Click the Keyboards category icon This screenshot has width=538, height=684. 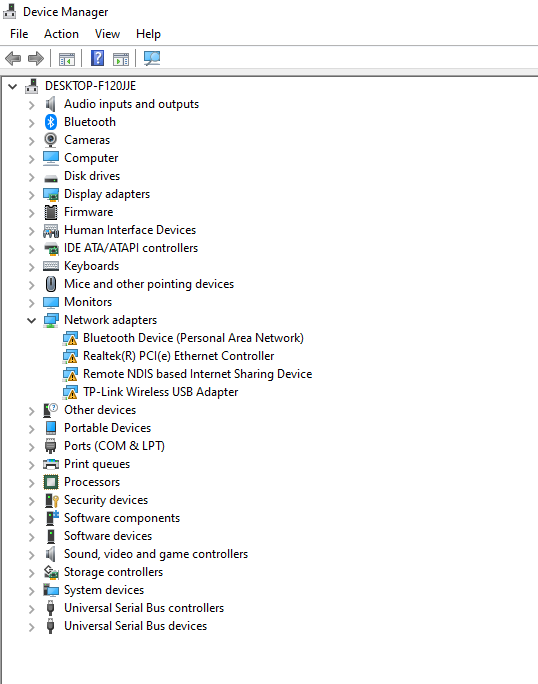point(51,266)
